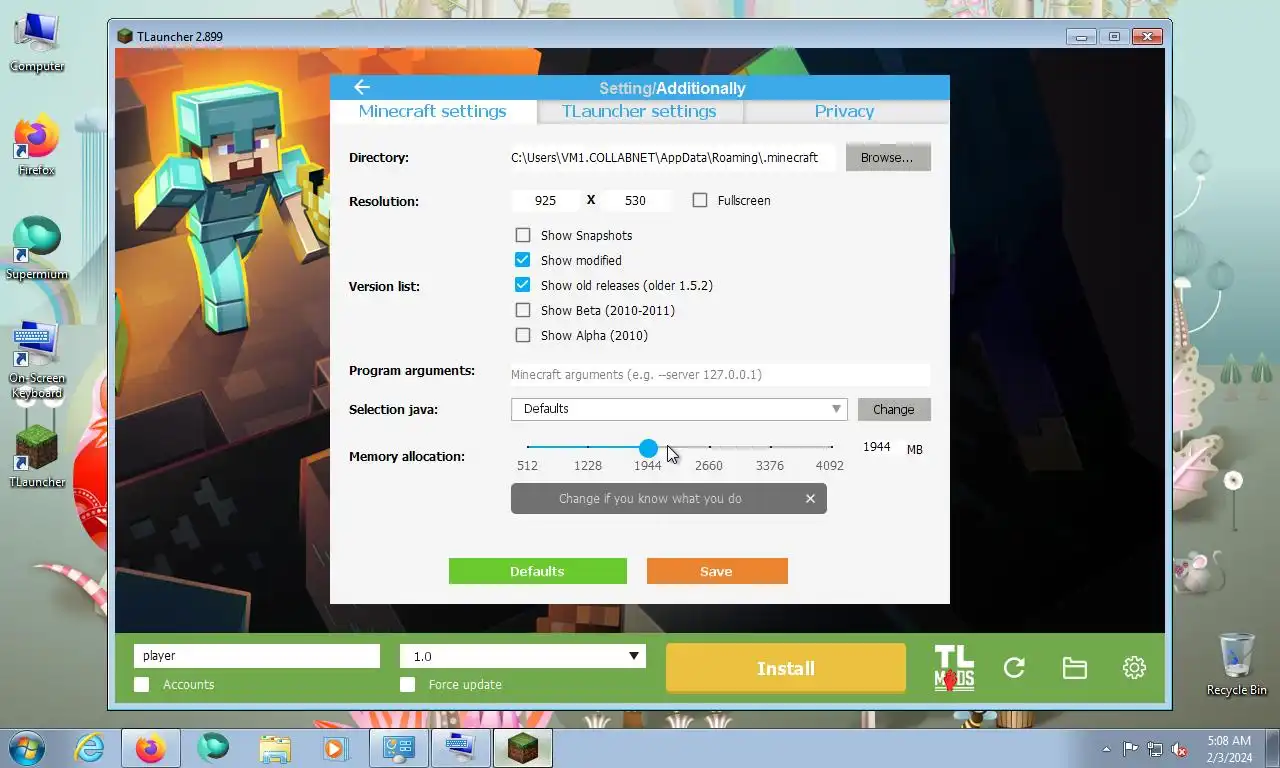
Task: Click the yellow Install button
Action: (786, 668)
